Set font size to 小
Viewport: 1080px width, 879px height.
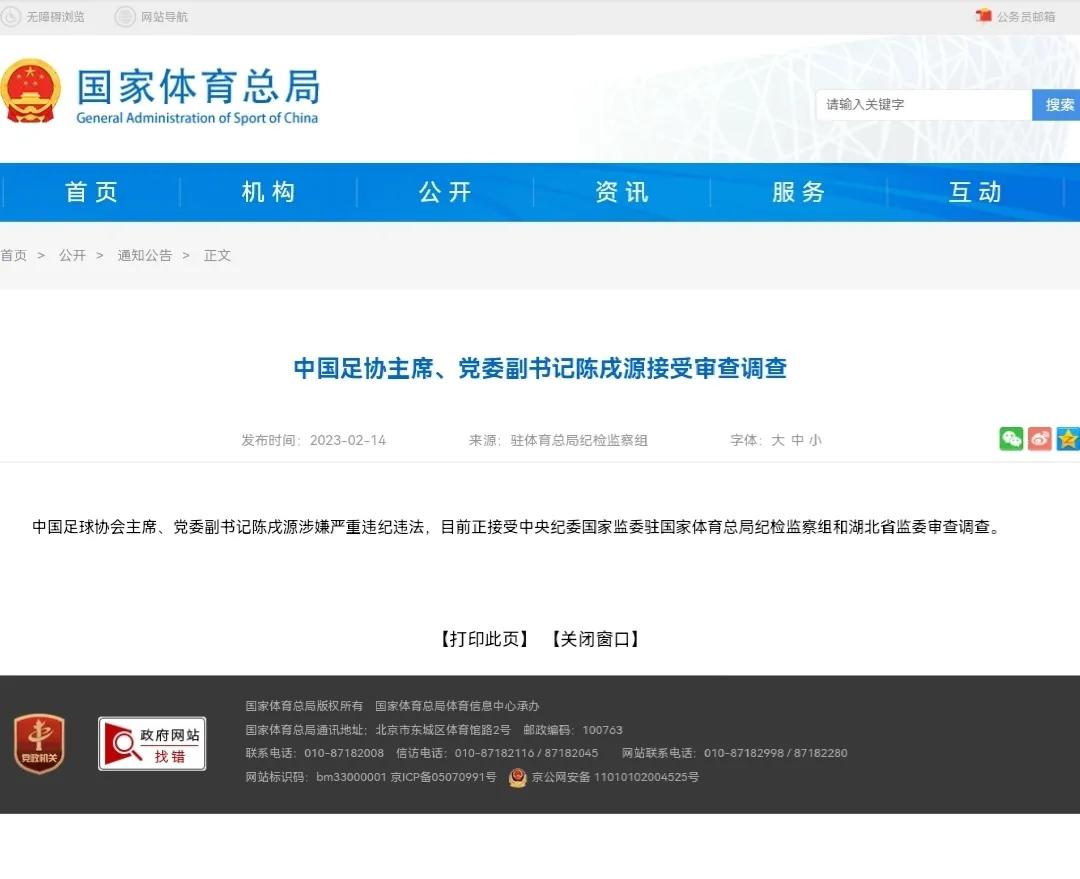[x=816, y=440]
